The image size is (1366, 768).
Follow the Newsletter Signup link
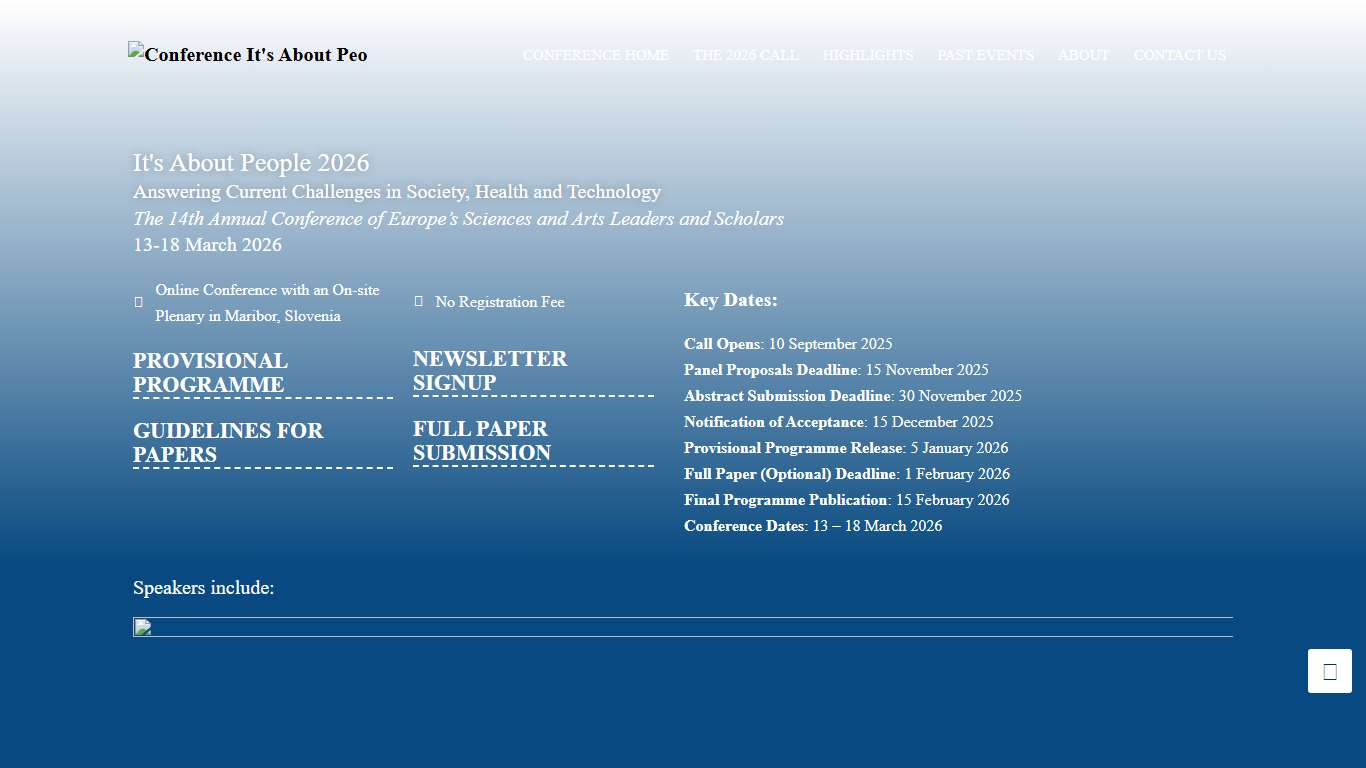(x=490, y=371)
